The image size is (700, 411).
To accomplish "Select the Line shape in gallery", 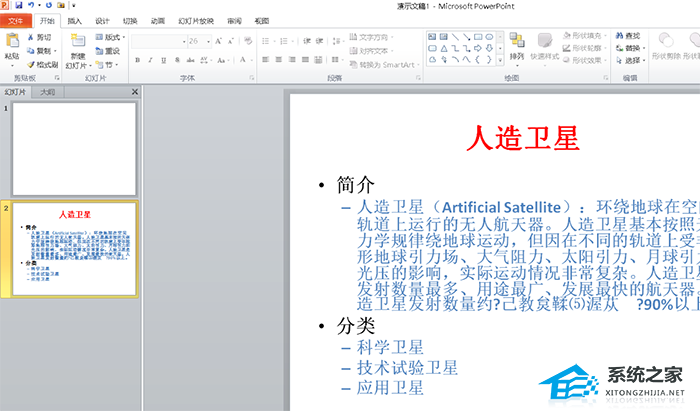I will tap(455, 37).
